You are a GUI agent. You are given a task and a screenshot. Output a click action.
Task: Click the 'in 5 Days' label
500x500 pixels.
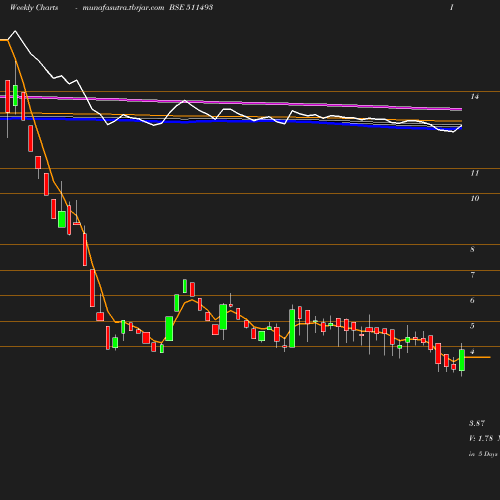click(x=483, y=454)
